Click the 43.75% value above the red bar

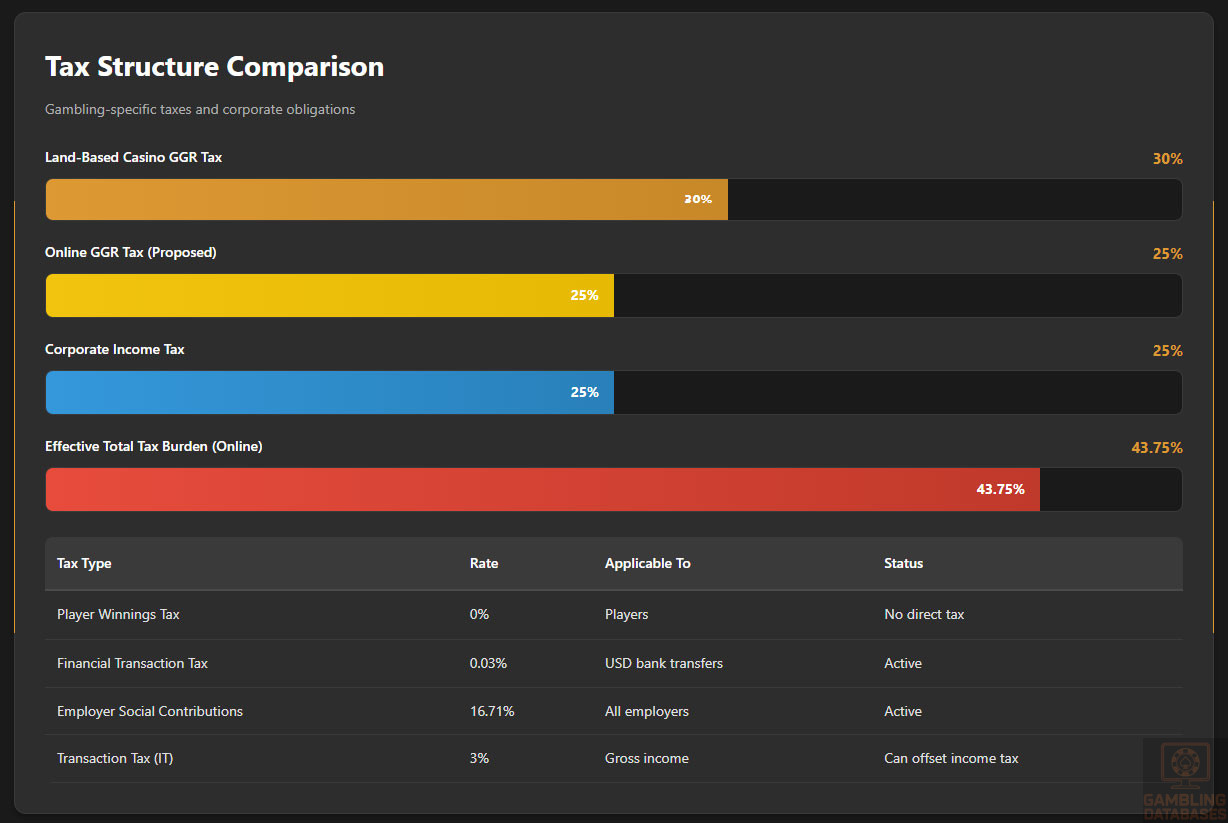click(1157, 448)
